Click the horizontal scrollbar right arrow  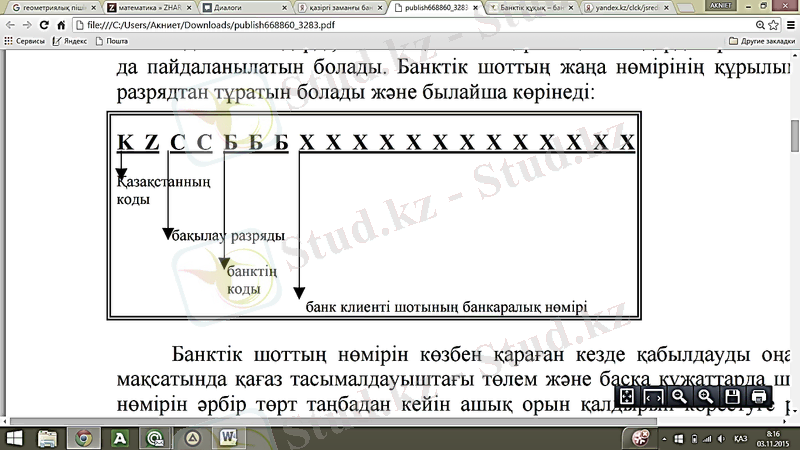(787, 421)
